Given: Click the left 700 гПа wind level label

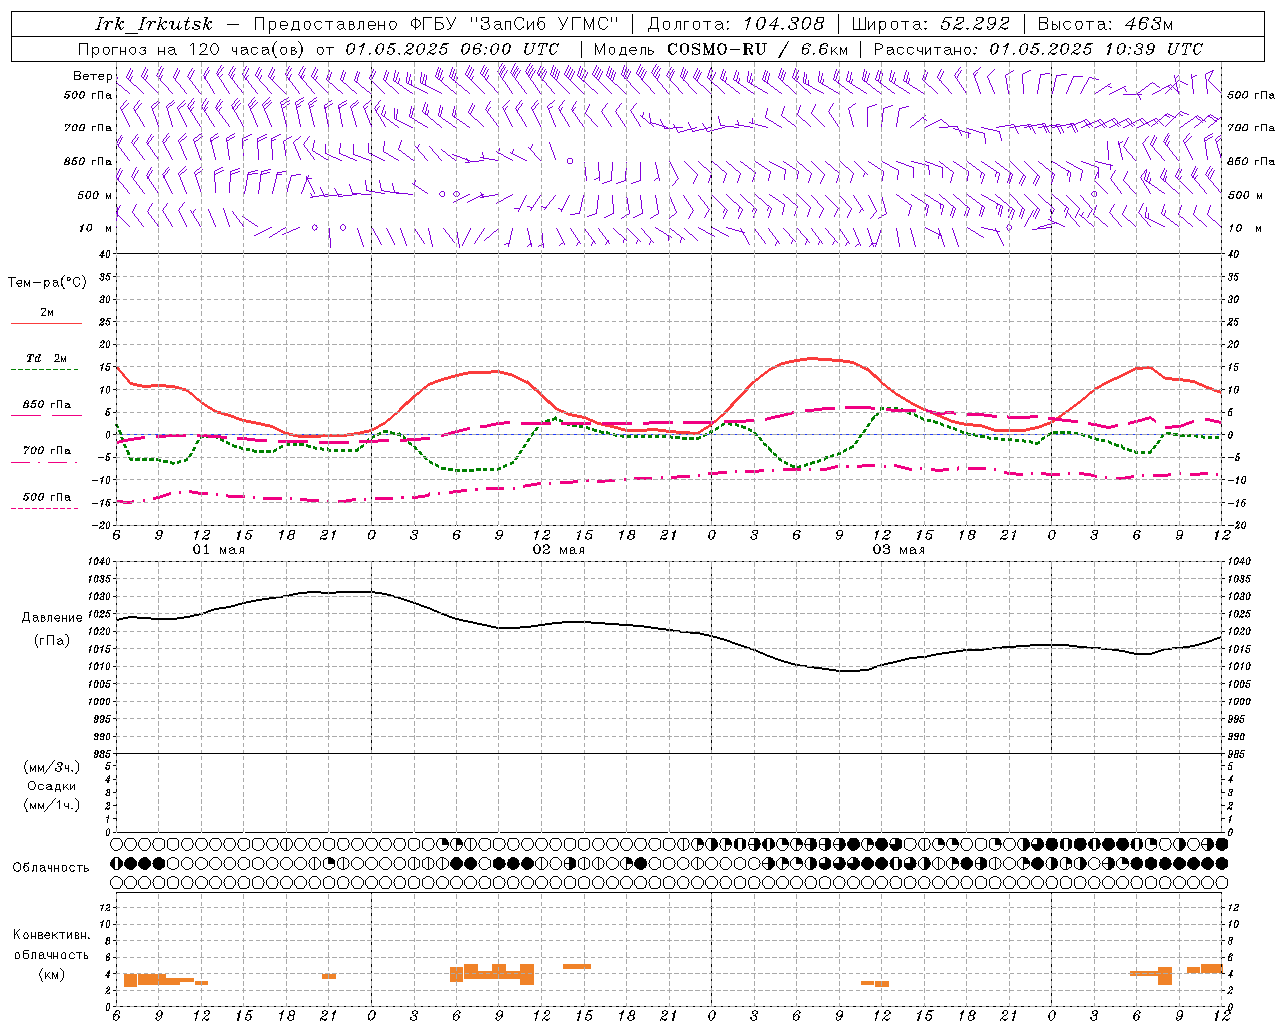Looking at the screenshot, I should (x=88, y=128).
